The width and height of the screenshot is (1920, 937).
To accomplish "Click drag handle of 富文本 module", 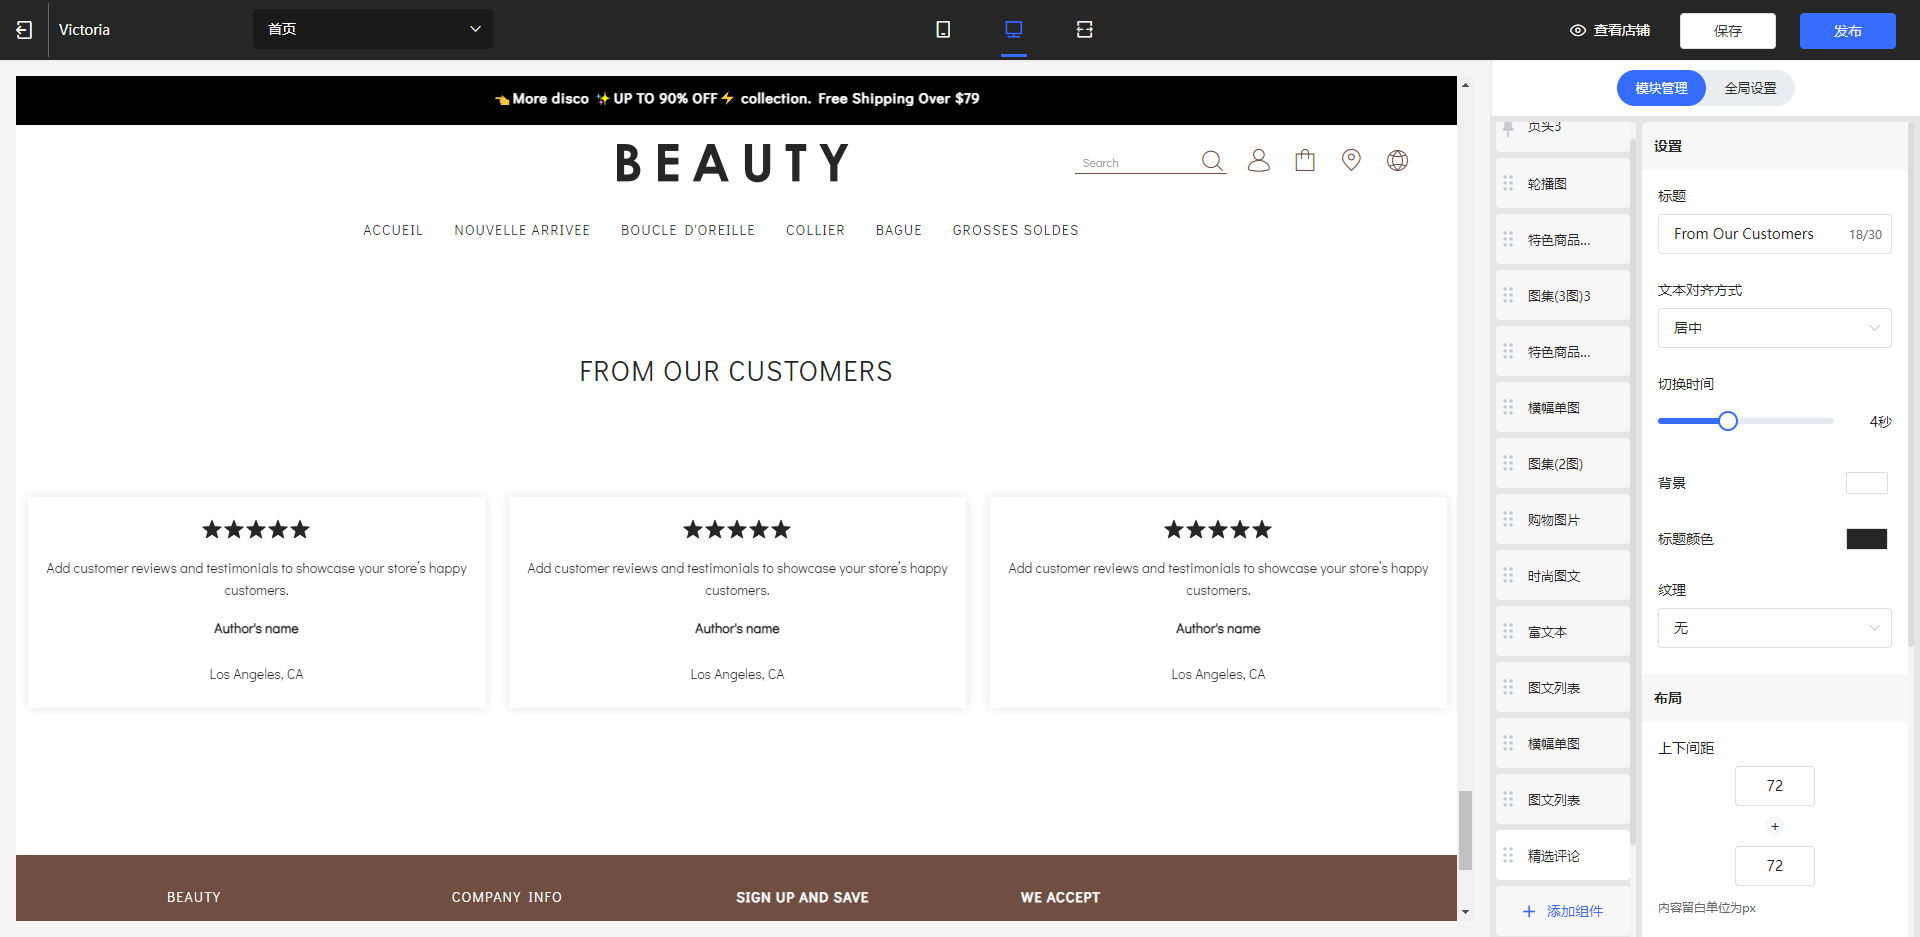I will coord(1508,632).
